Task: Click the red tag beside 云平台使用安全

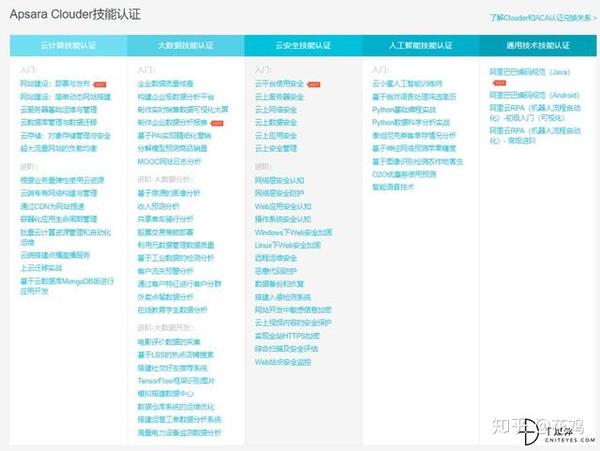Action: pos(314,84)
